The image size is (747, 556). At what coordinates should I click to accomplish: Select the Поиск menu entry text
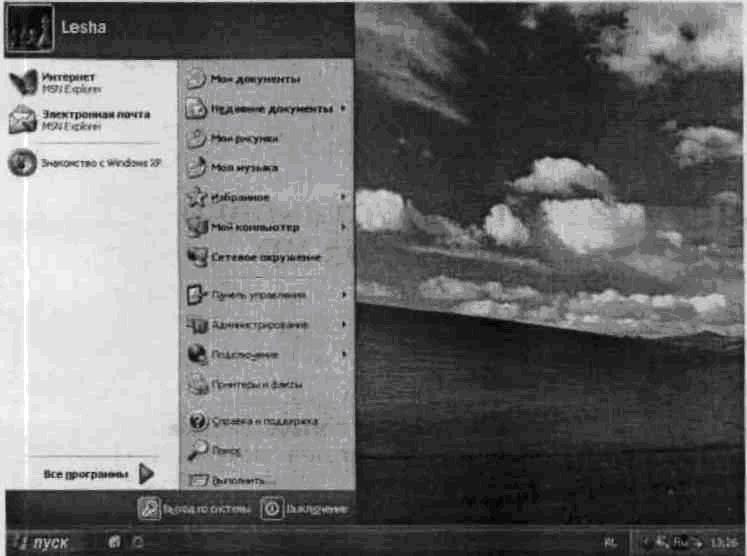click(226, 450)
